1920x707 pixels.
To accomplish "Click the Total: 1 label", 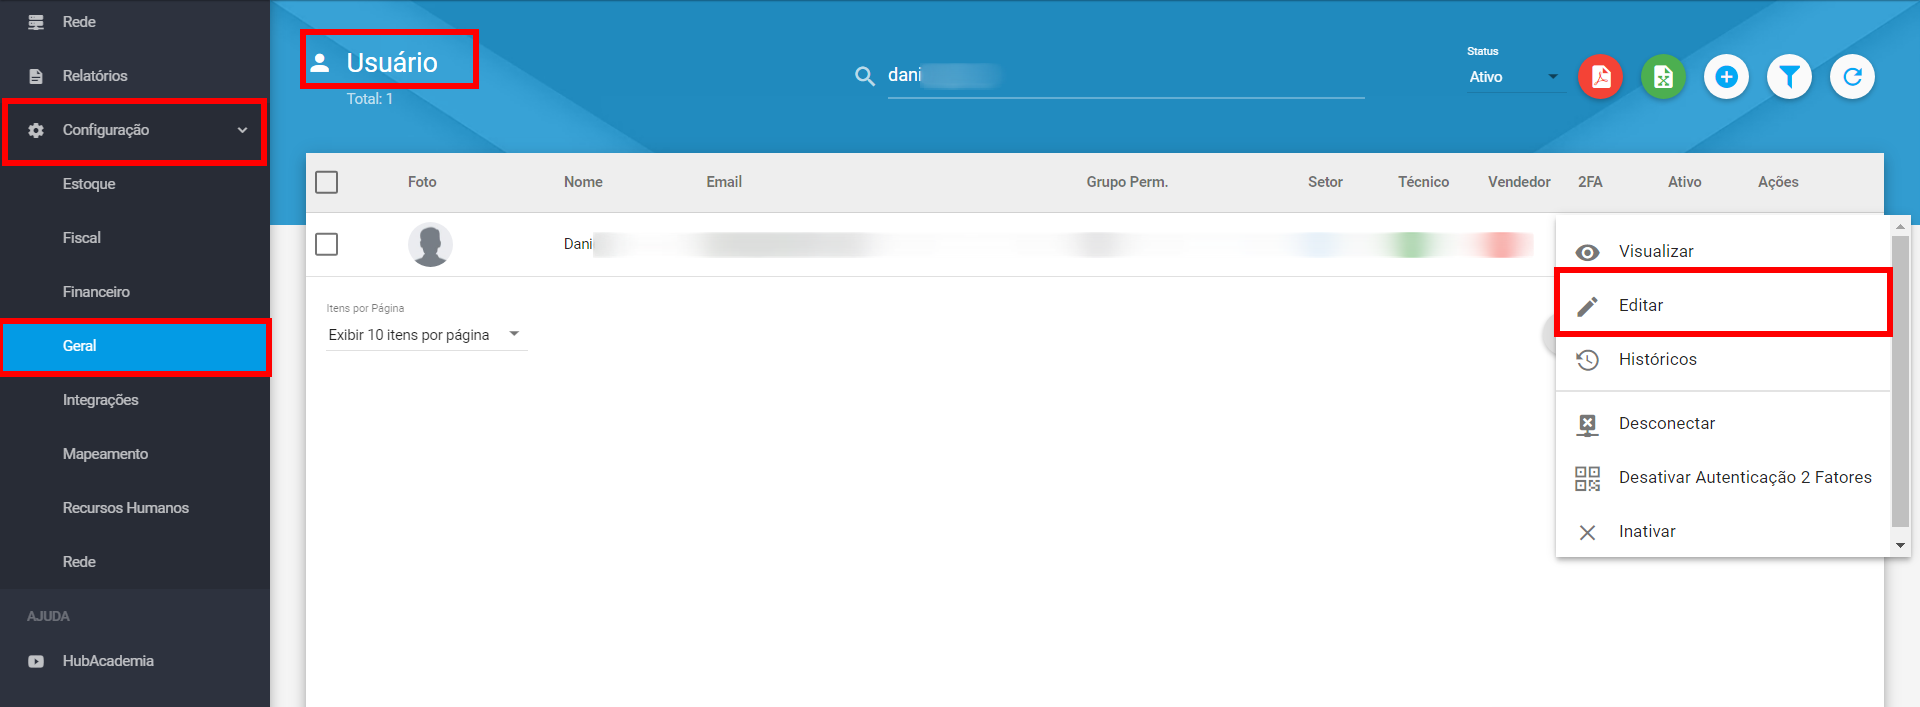I will coord(369,99).
